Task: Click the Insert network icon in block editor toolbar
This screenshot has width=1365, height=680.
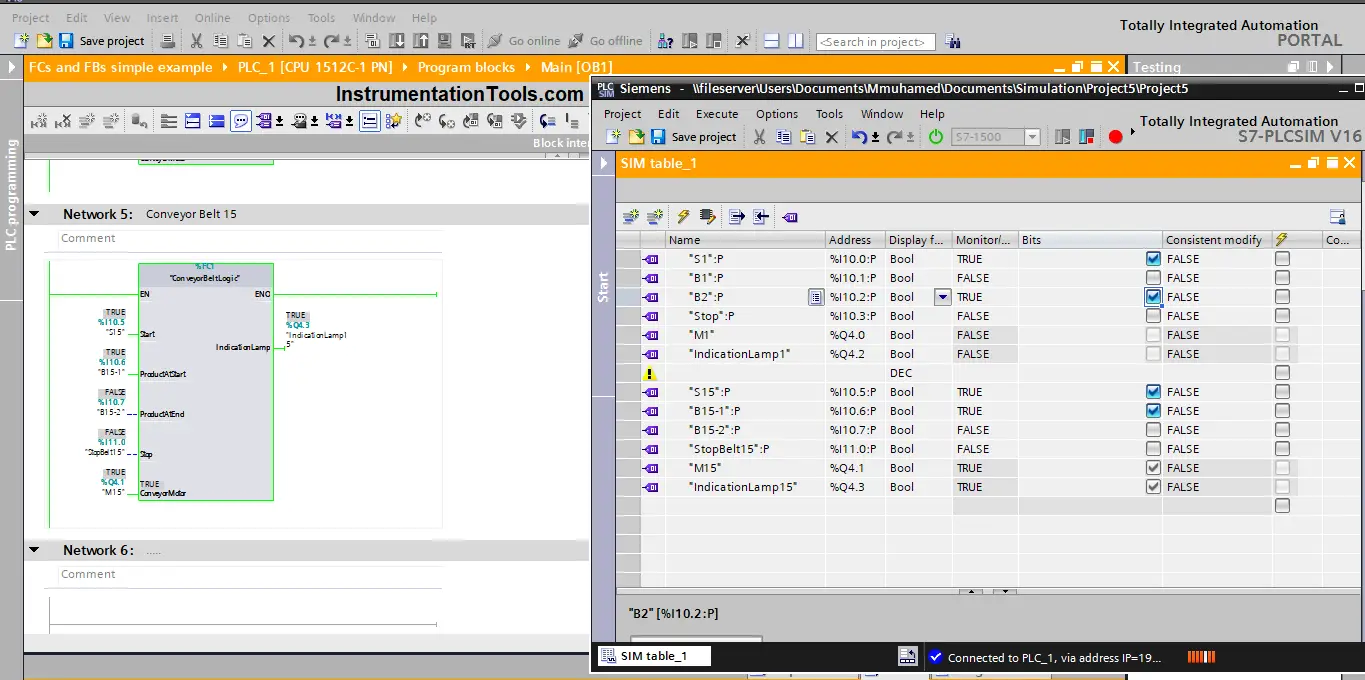Action: click(39, 121)
